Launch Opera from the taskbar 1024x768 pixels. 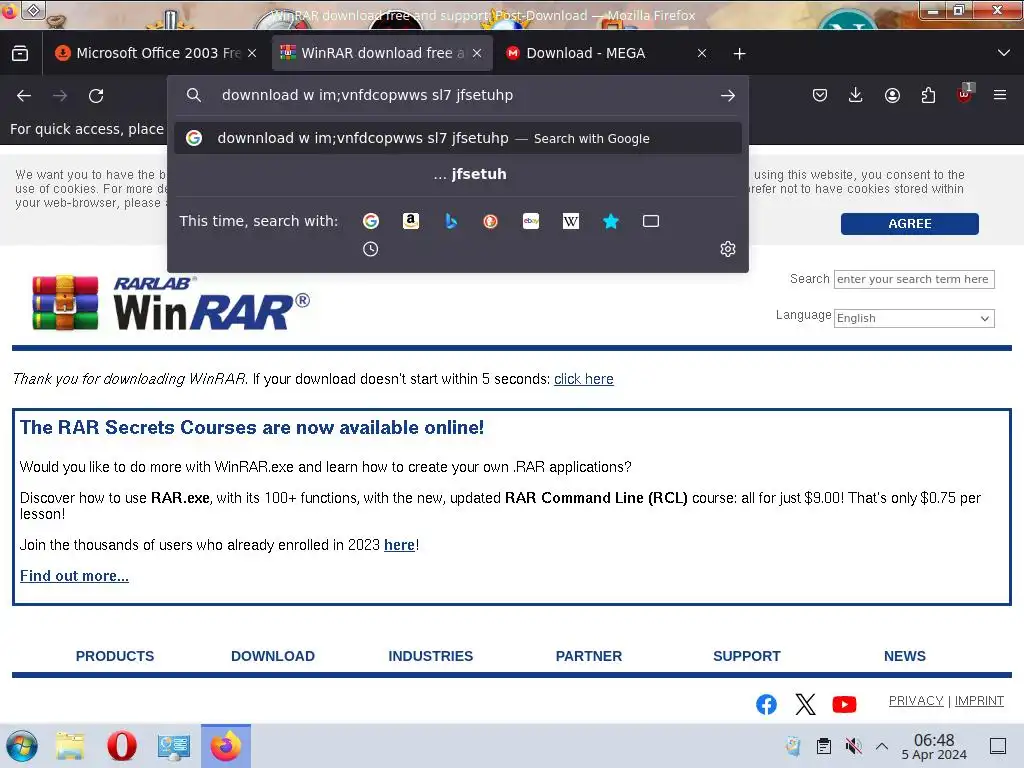tap(121, 746)
